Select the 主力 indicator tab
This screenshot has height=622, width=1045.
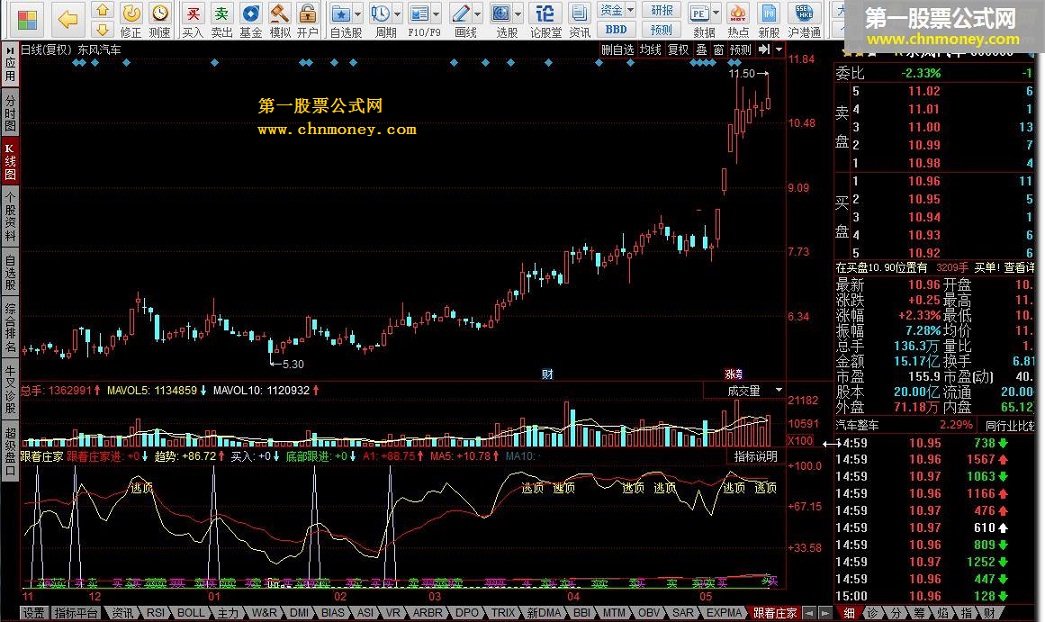pyautogui.click(x=228, y=613)
